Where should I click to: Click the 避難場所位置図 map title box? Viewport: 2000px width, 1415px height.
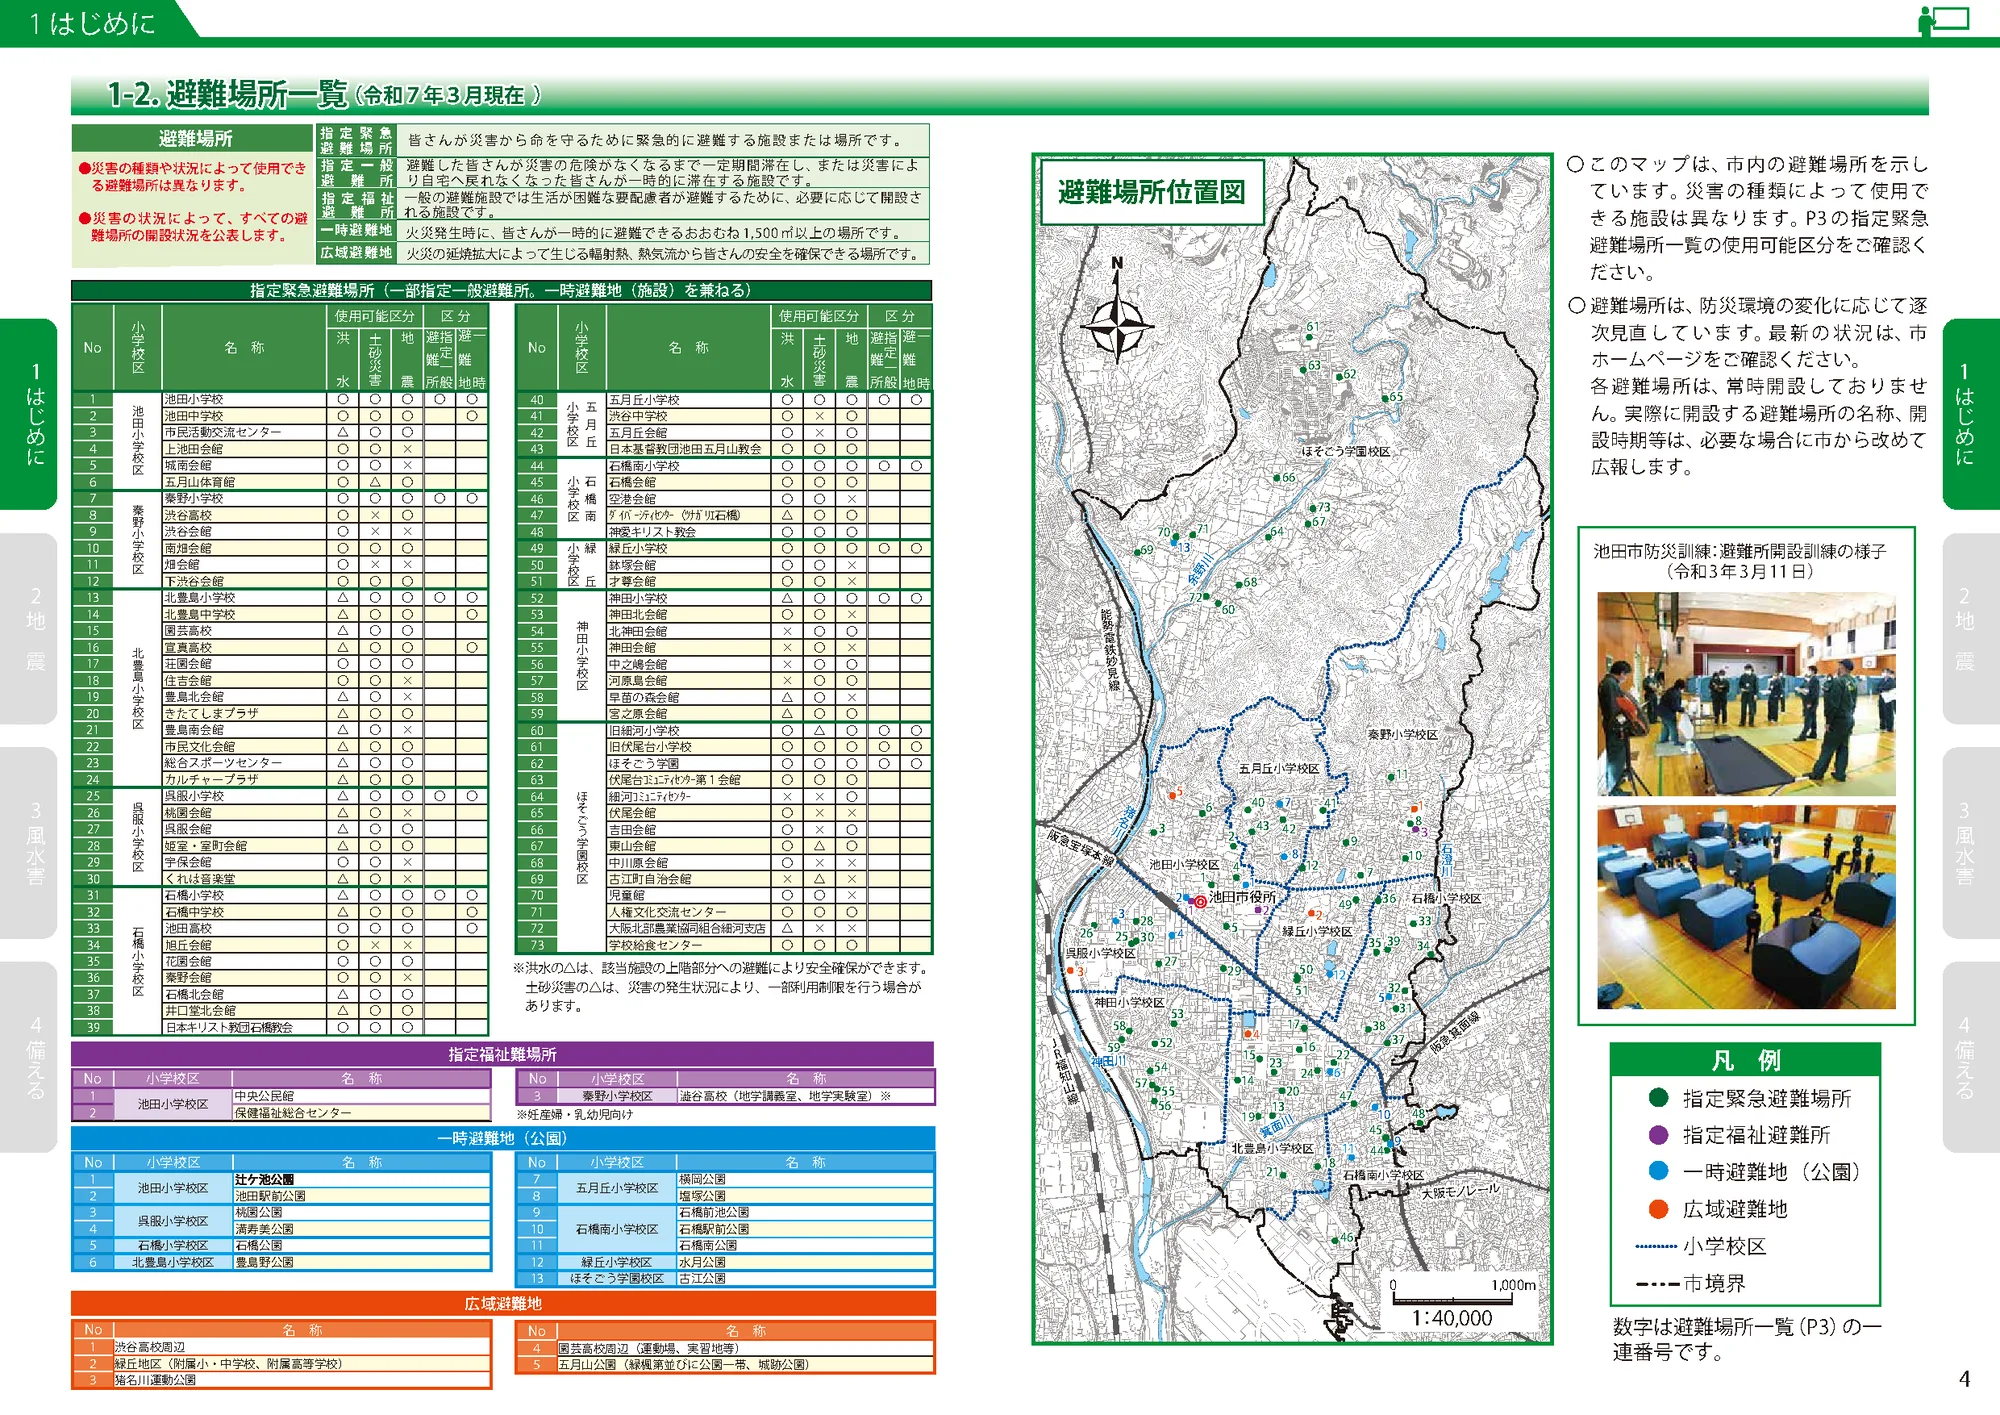[1151, 191]
